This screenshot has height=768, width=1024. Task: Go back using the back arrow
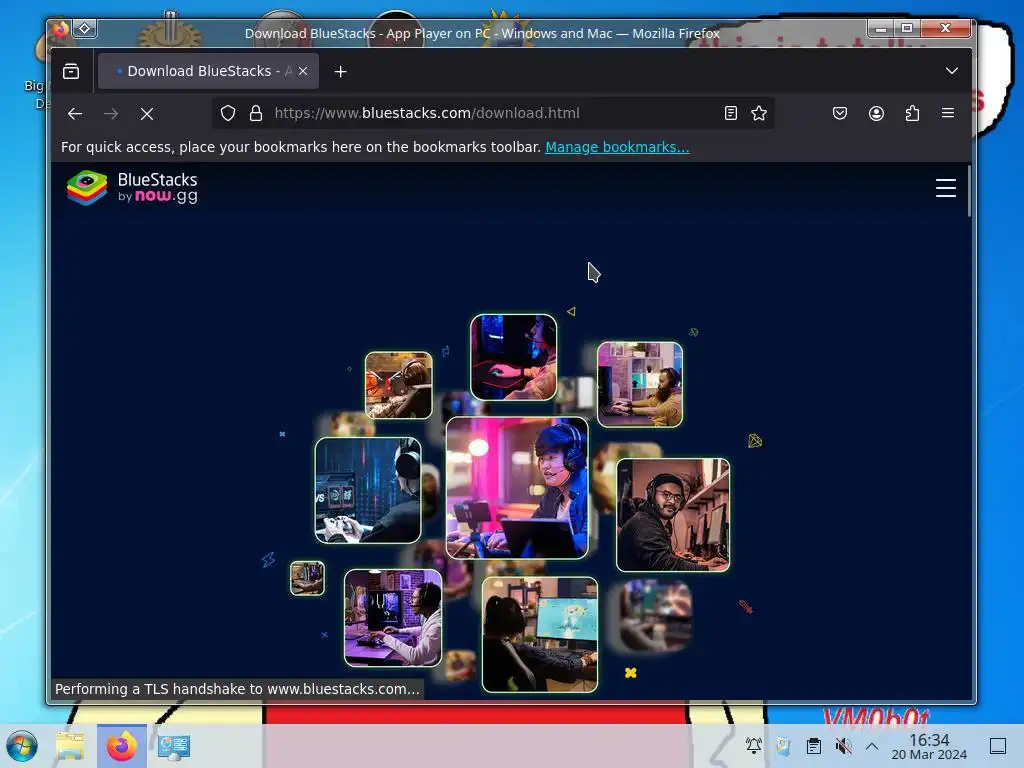(x=74, y=114)
